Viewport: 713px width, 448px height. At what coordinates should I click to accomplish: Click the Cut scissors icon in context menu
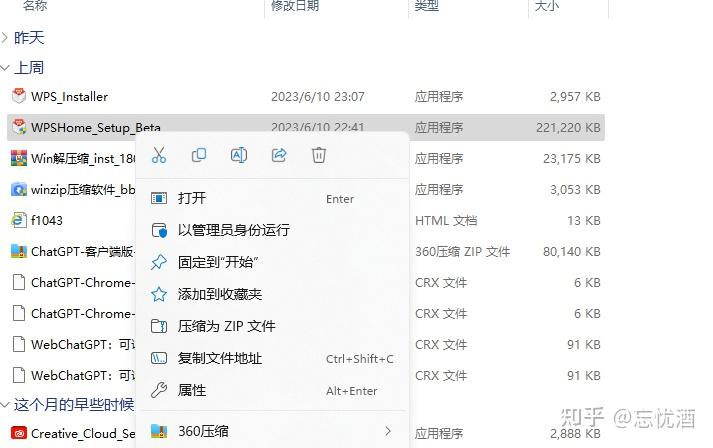pos(159,155)
